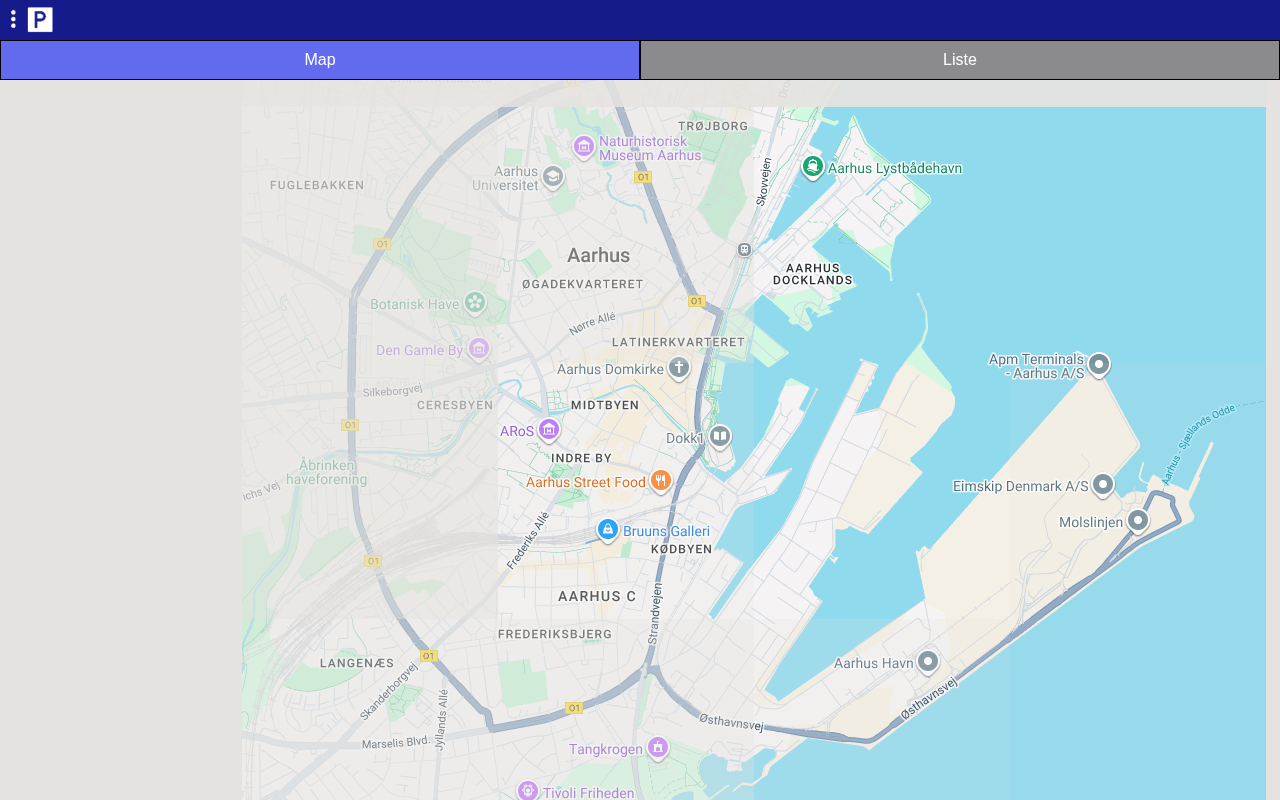Open the Dokk1 library marker
This screenshot has height=800, width=1280.
pyautogui.click(x=720, y=436)
